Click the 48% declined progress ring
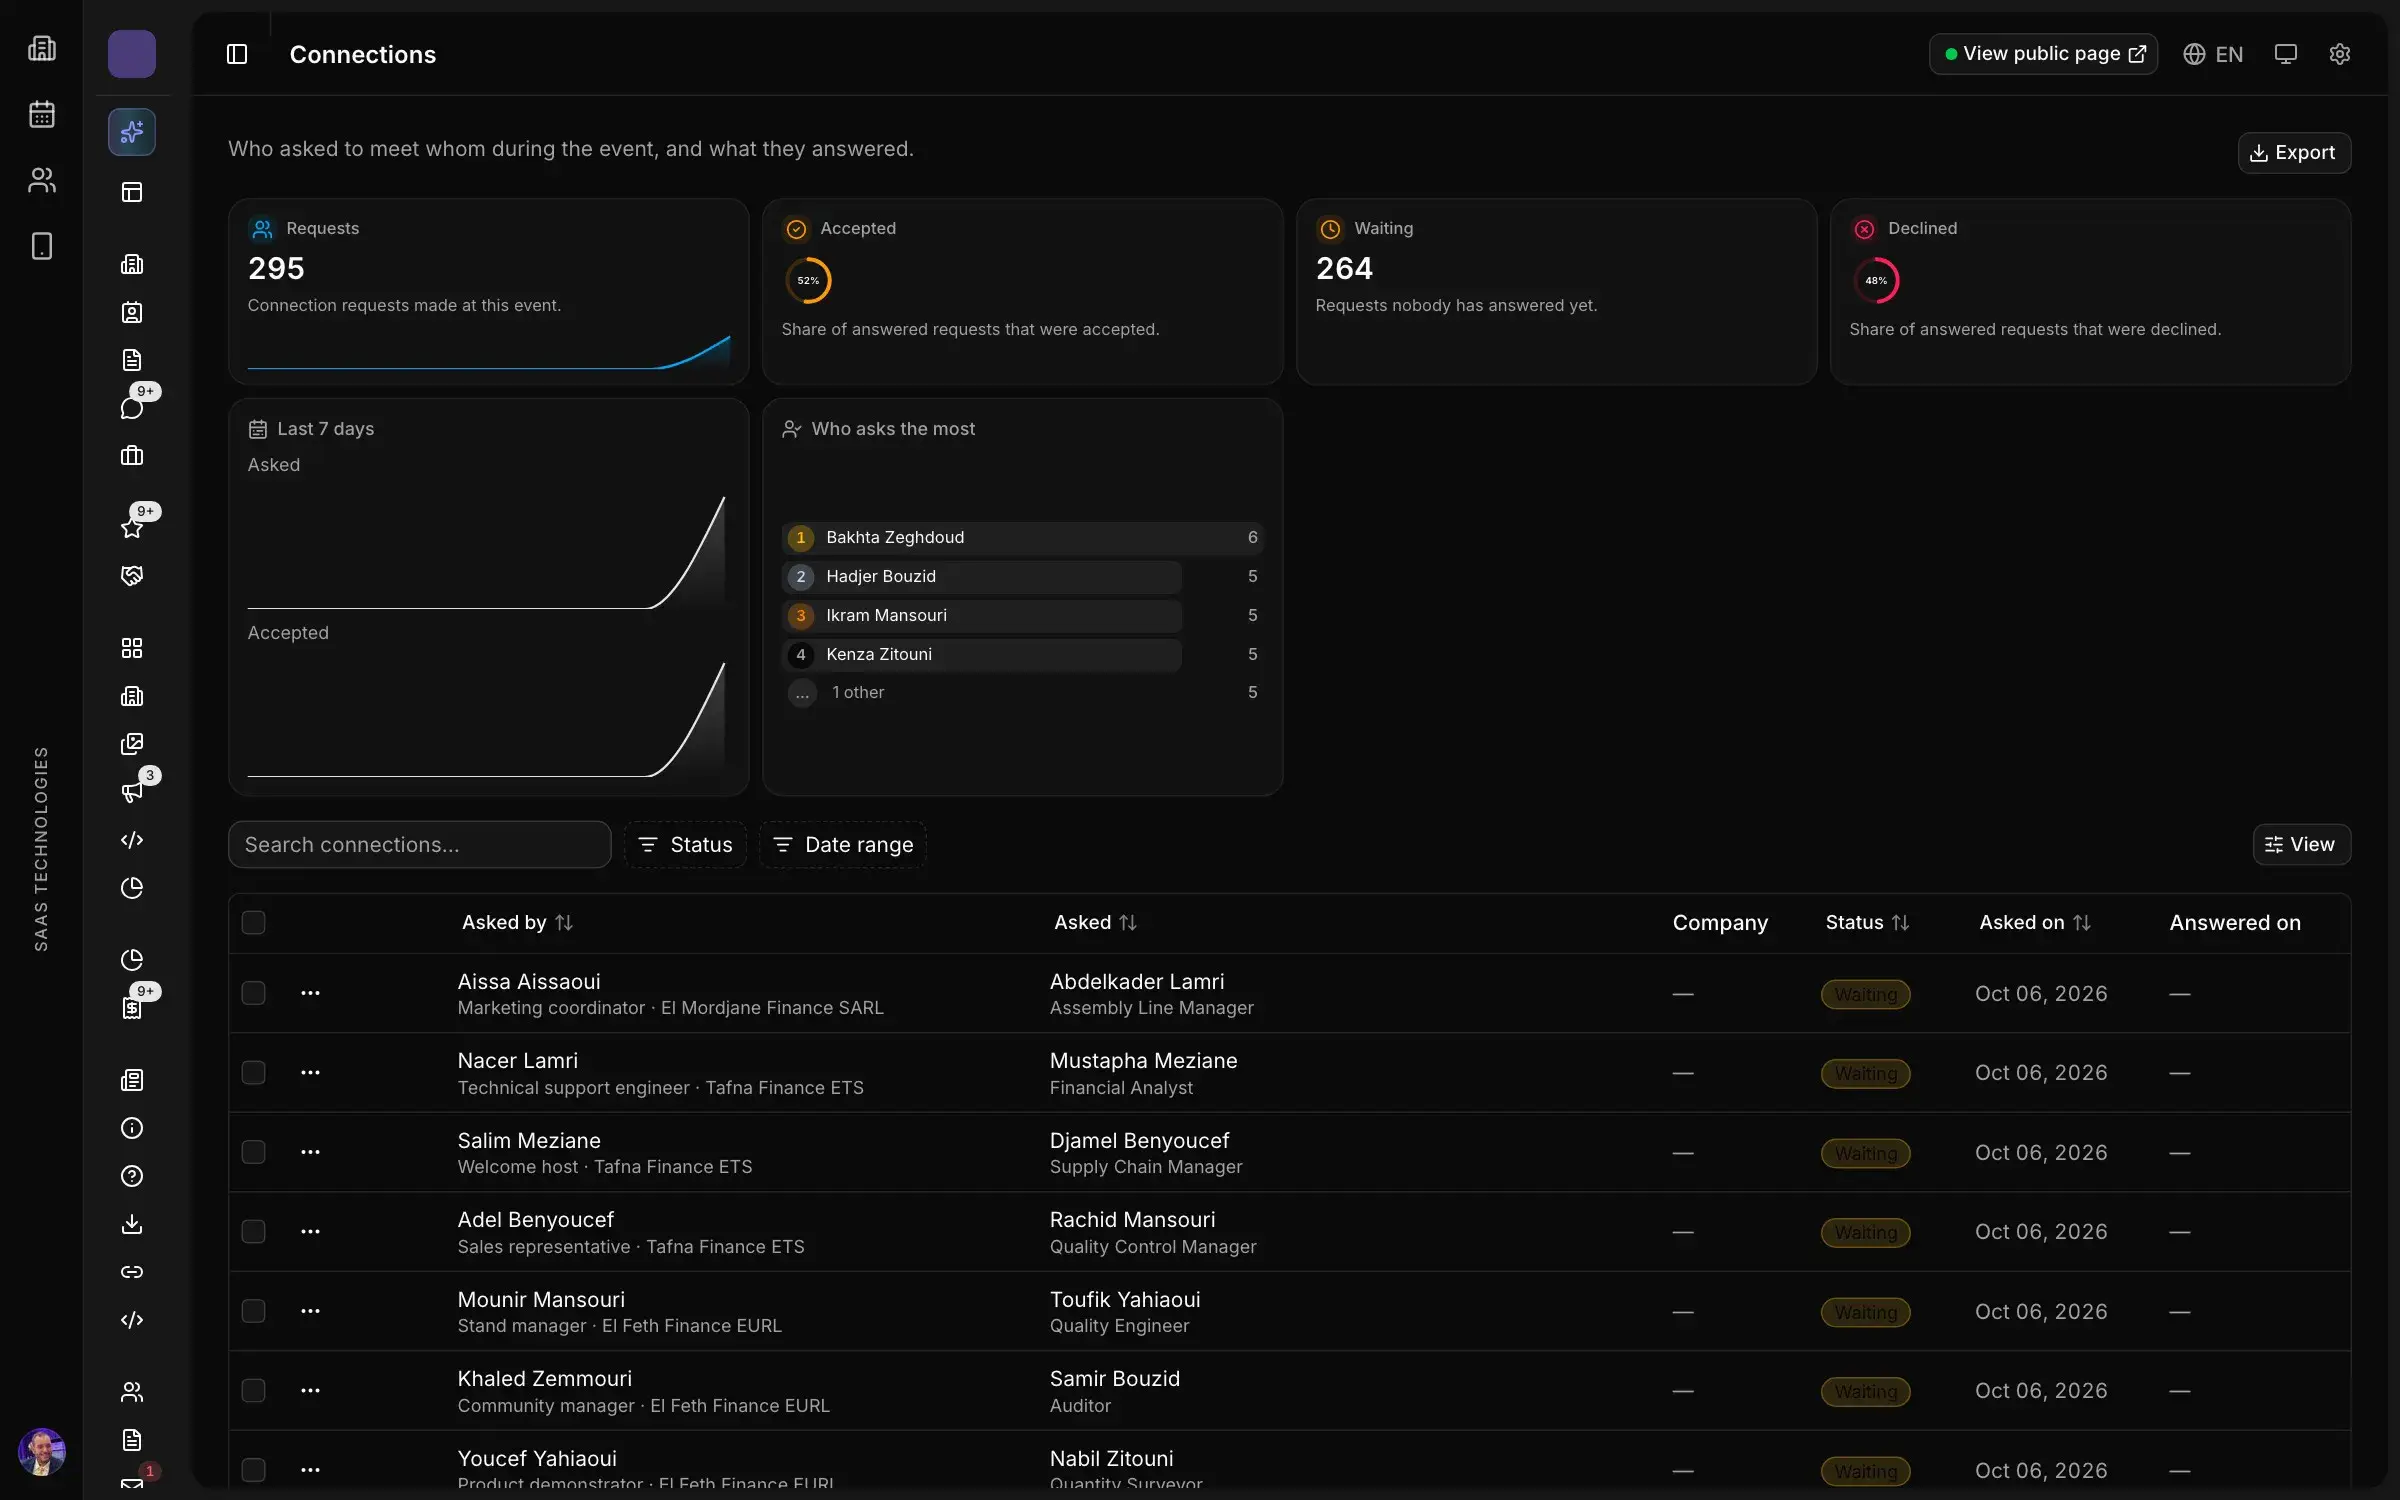Screen dimensions: 2400x1500 (x=1876, y=281)
